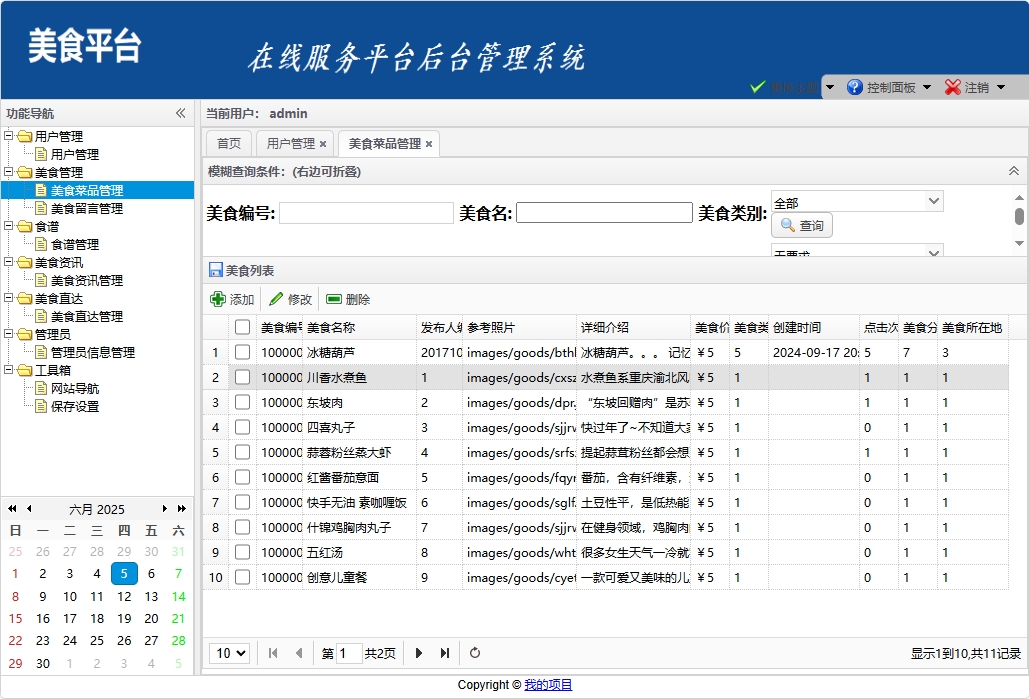
Task: Open the 美食类别 dropdown showing 全部
Action: point(857,202)
